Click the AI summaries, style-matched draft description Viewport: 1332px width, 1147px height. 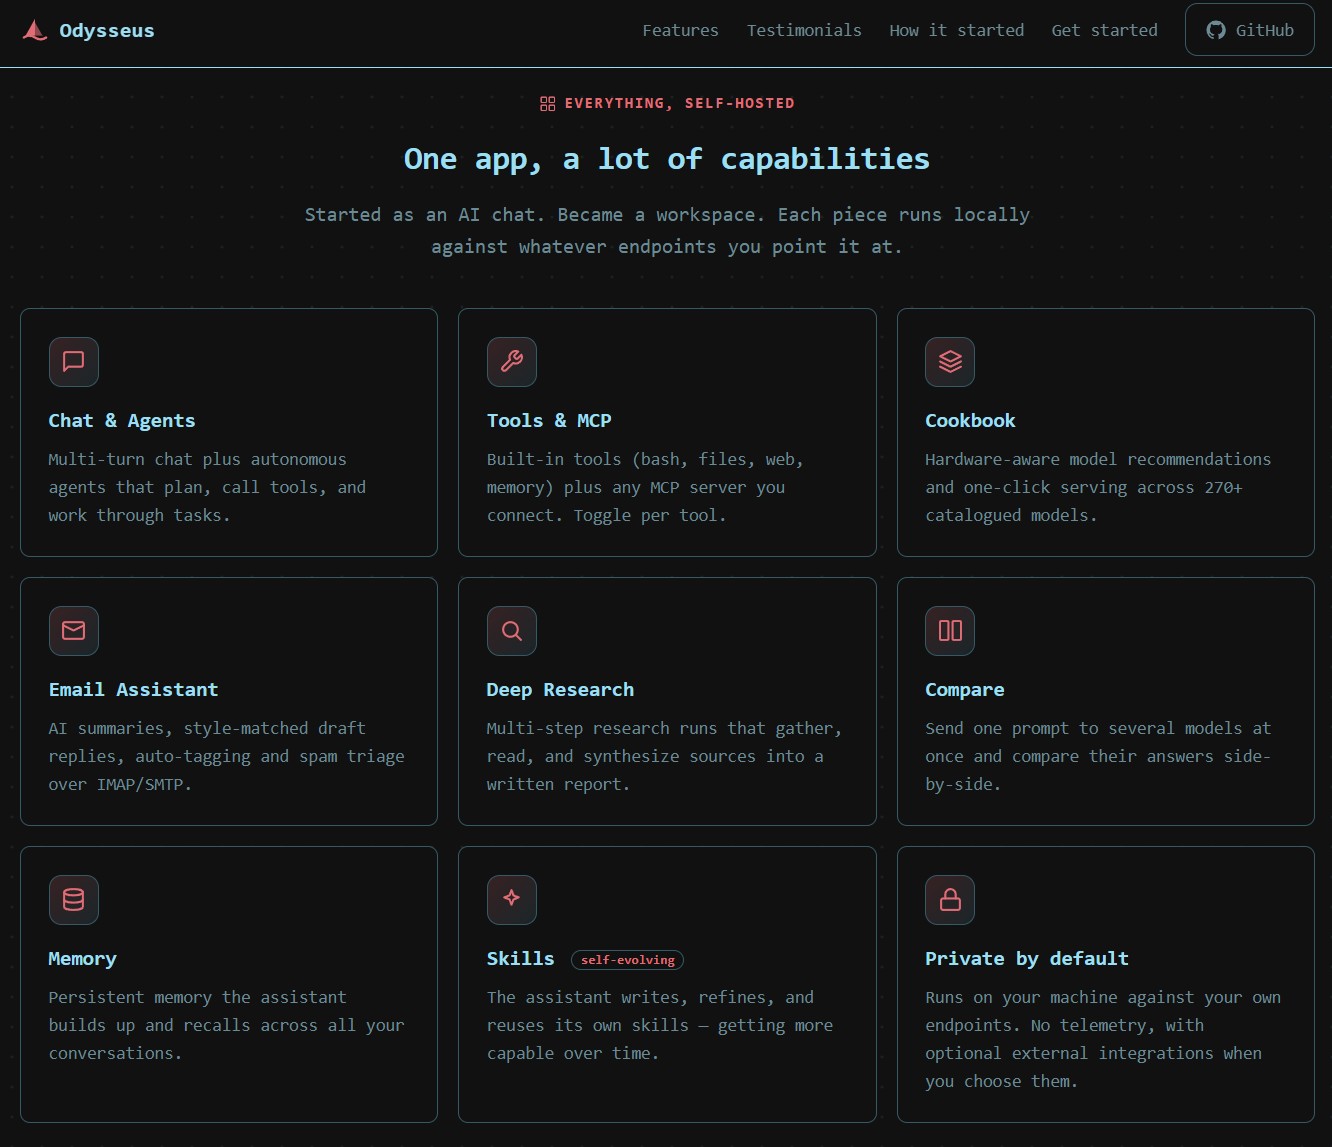click(226, 756)
